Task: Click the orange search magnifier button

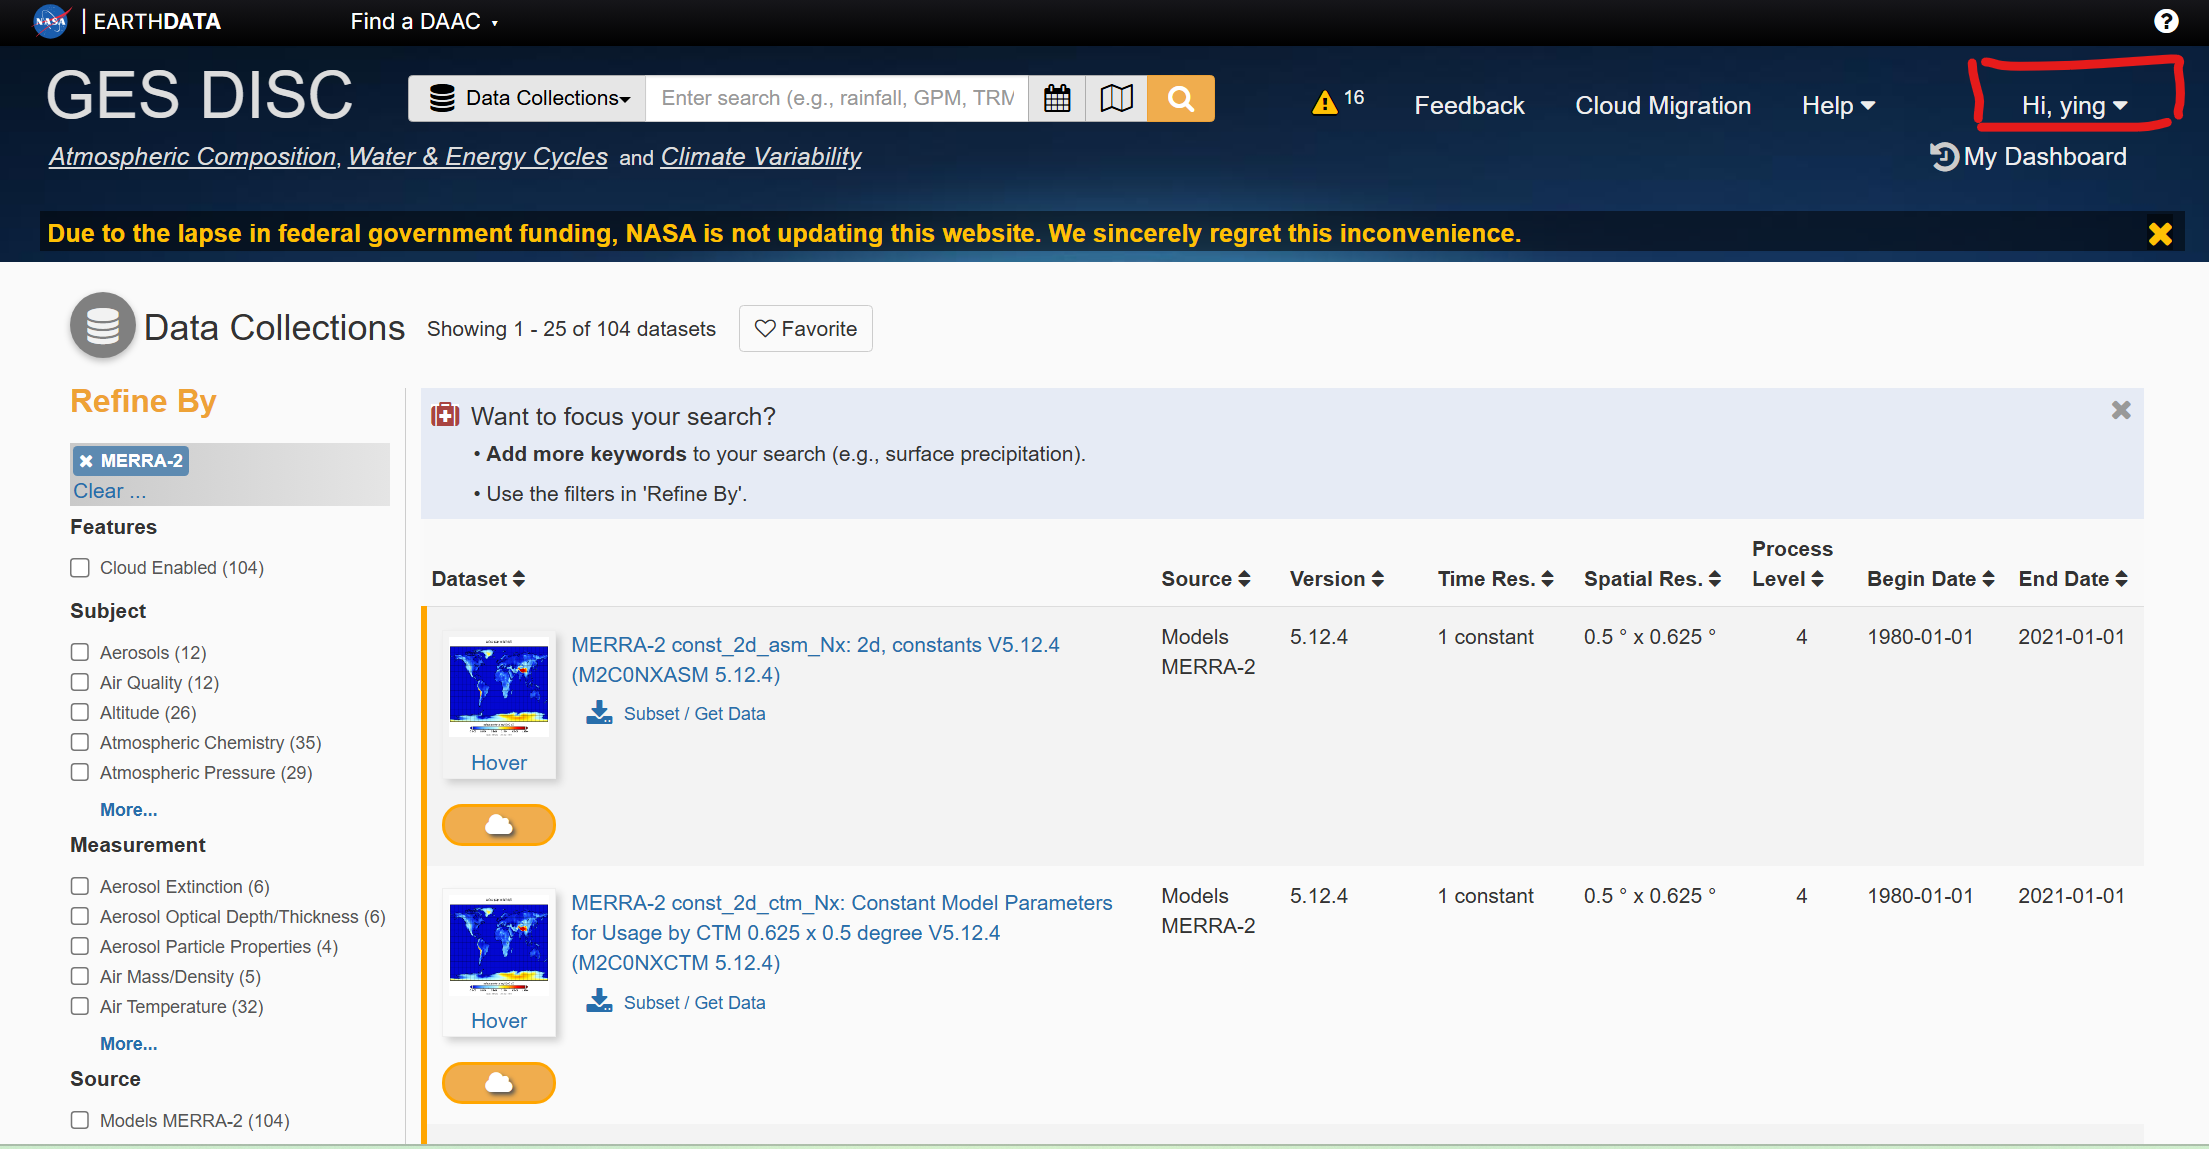Action: click(x=1181, y=98)
